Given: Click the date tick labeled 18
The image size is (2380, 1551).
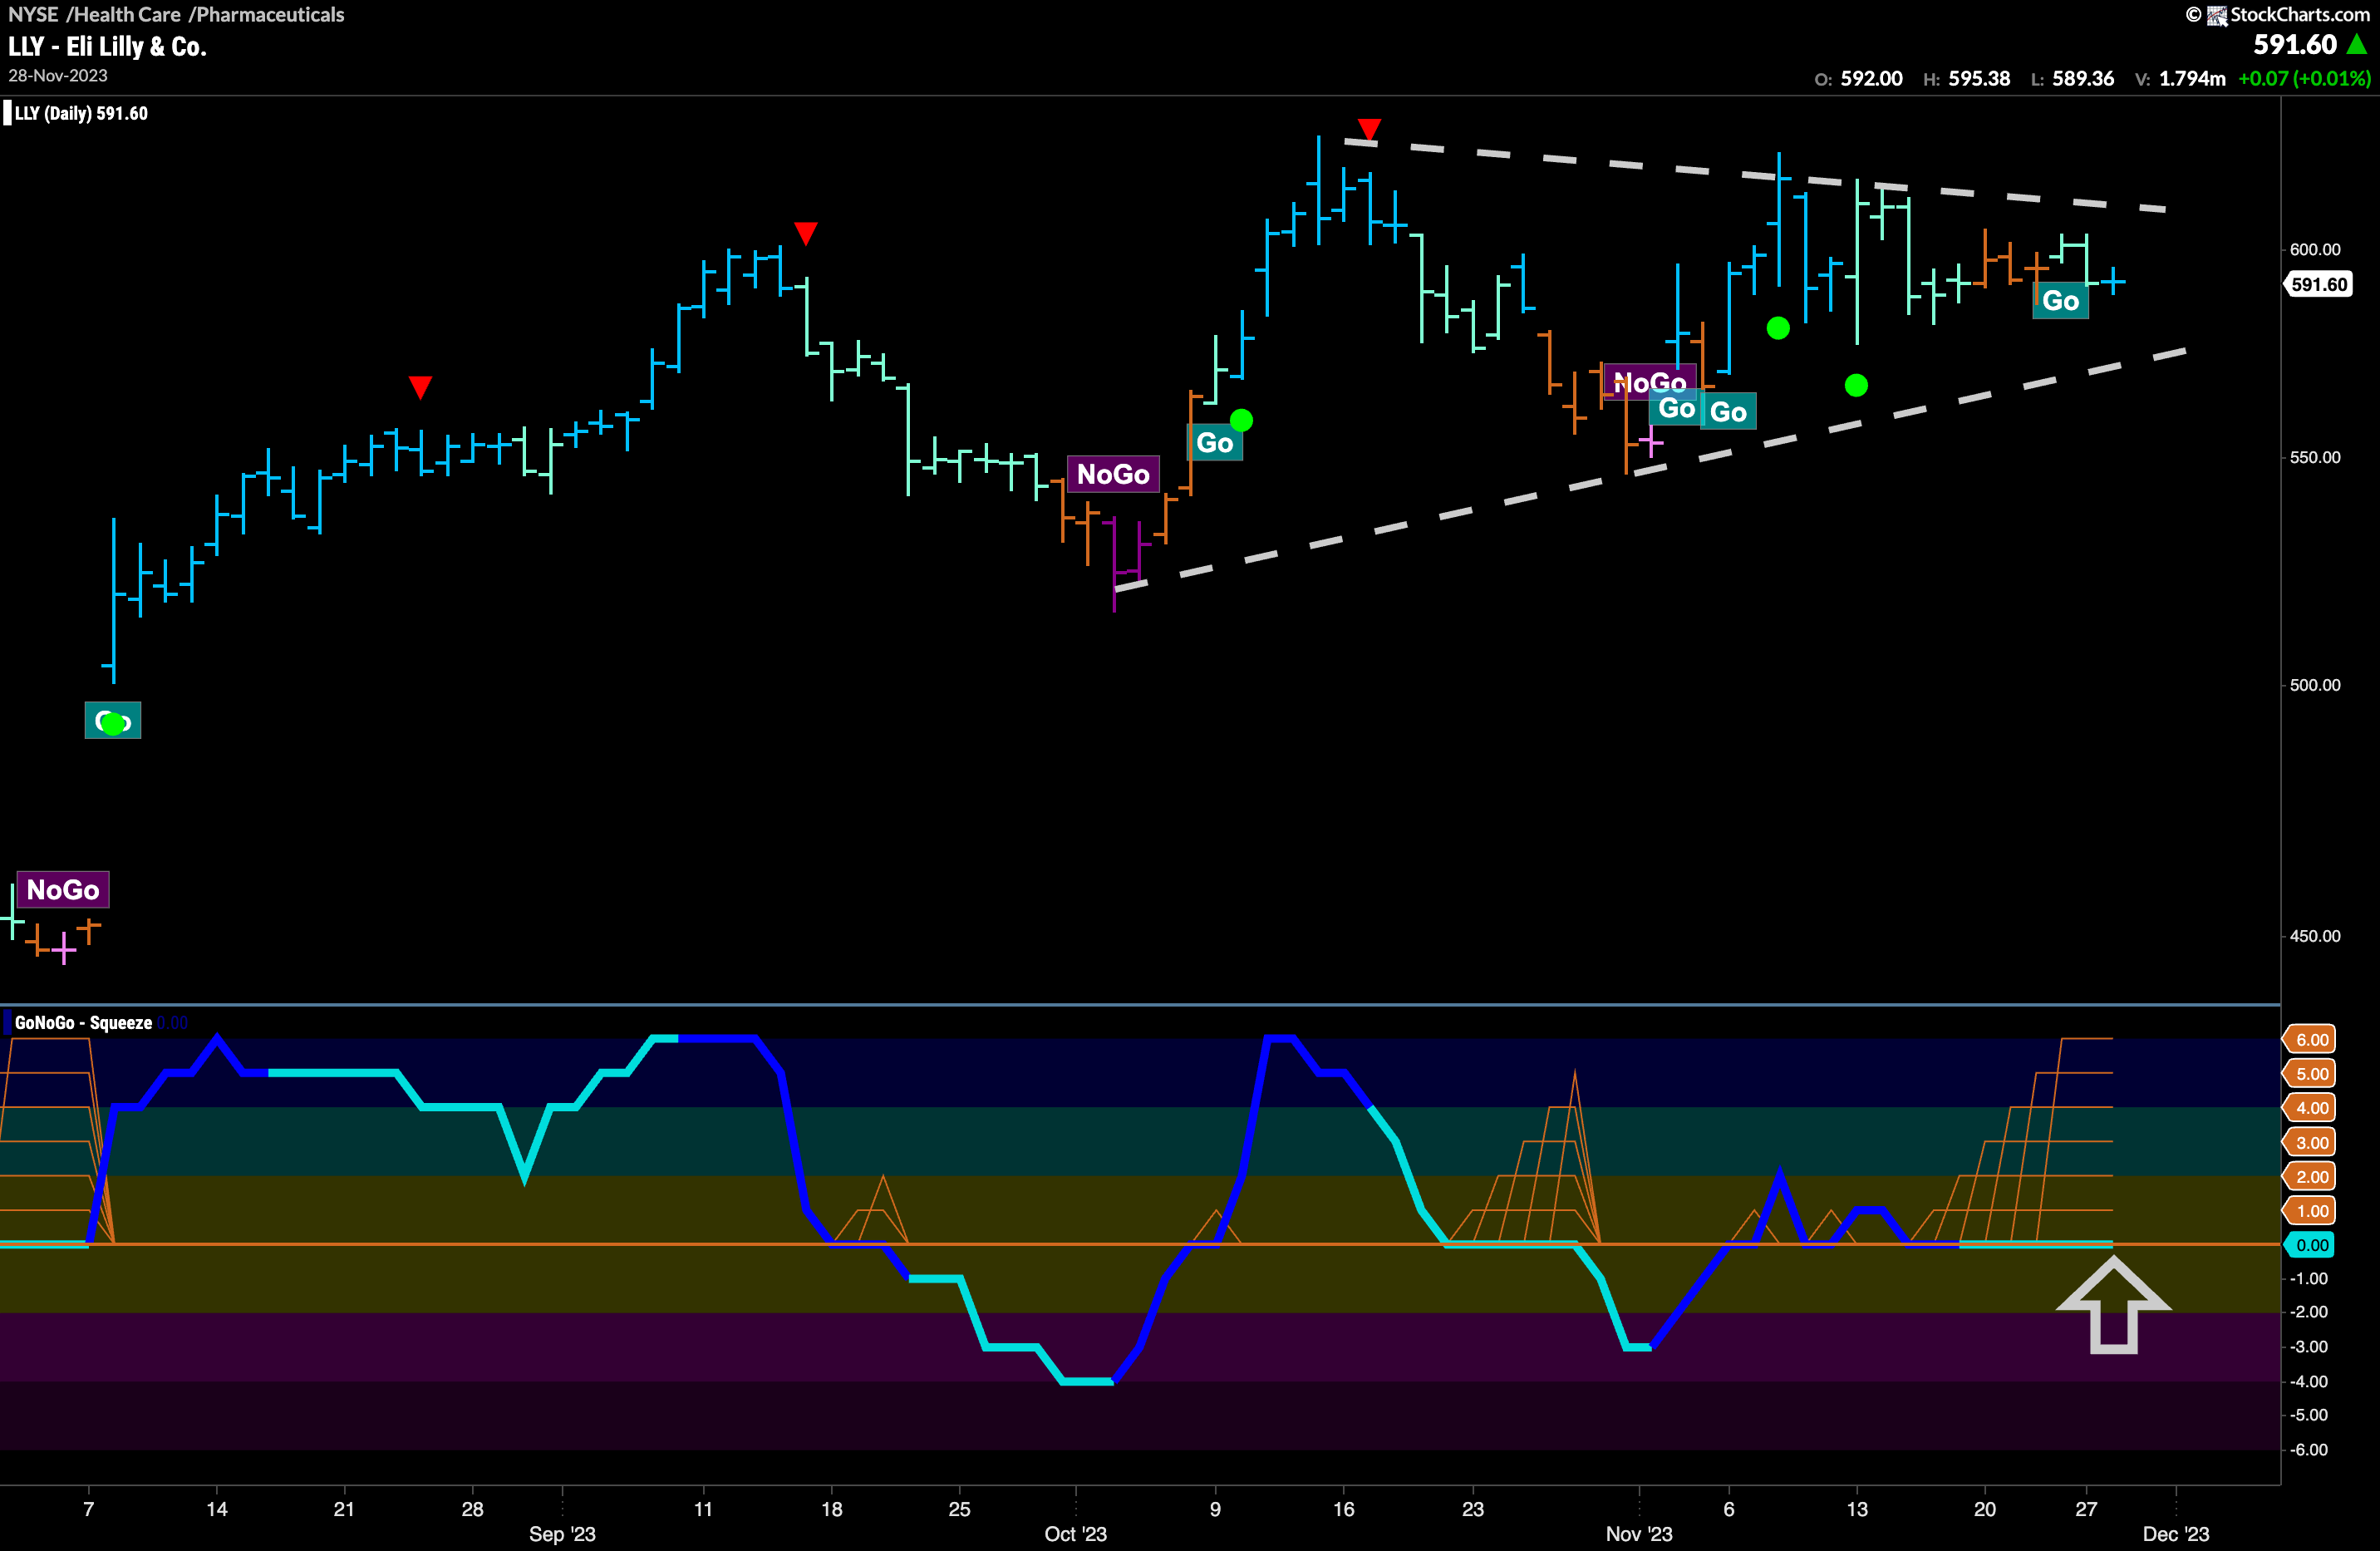Looking at the screenshot, I should [x=832, y=1509].
